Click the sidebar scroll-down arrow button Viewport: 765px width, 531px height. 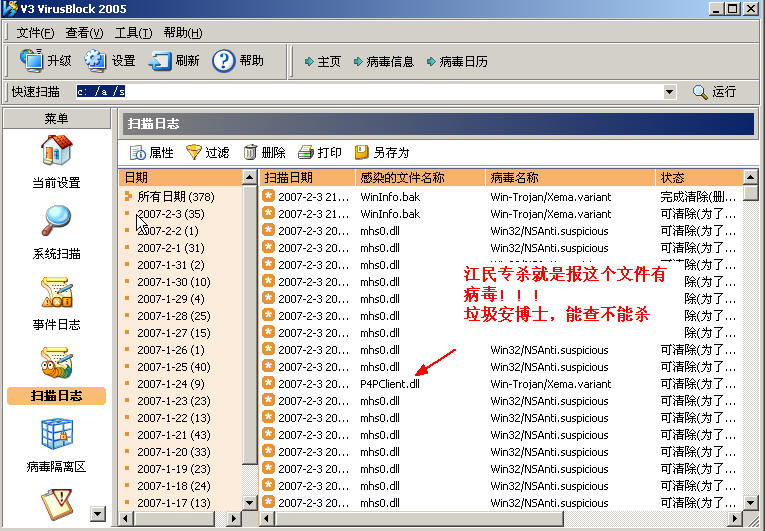pyautogui.click(x=98, y=513)
